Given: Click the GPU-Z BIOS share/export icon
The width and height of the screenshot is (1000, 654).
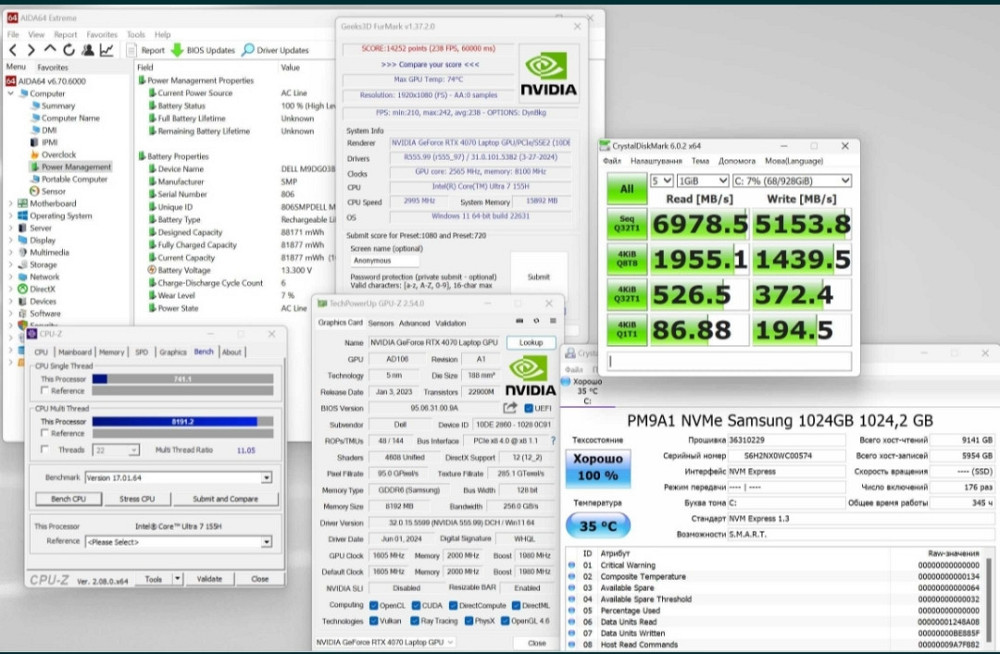Looking at the screenshot, I should coord(510,408).
